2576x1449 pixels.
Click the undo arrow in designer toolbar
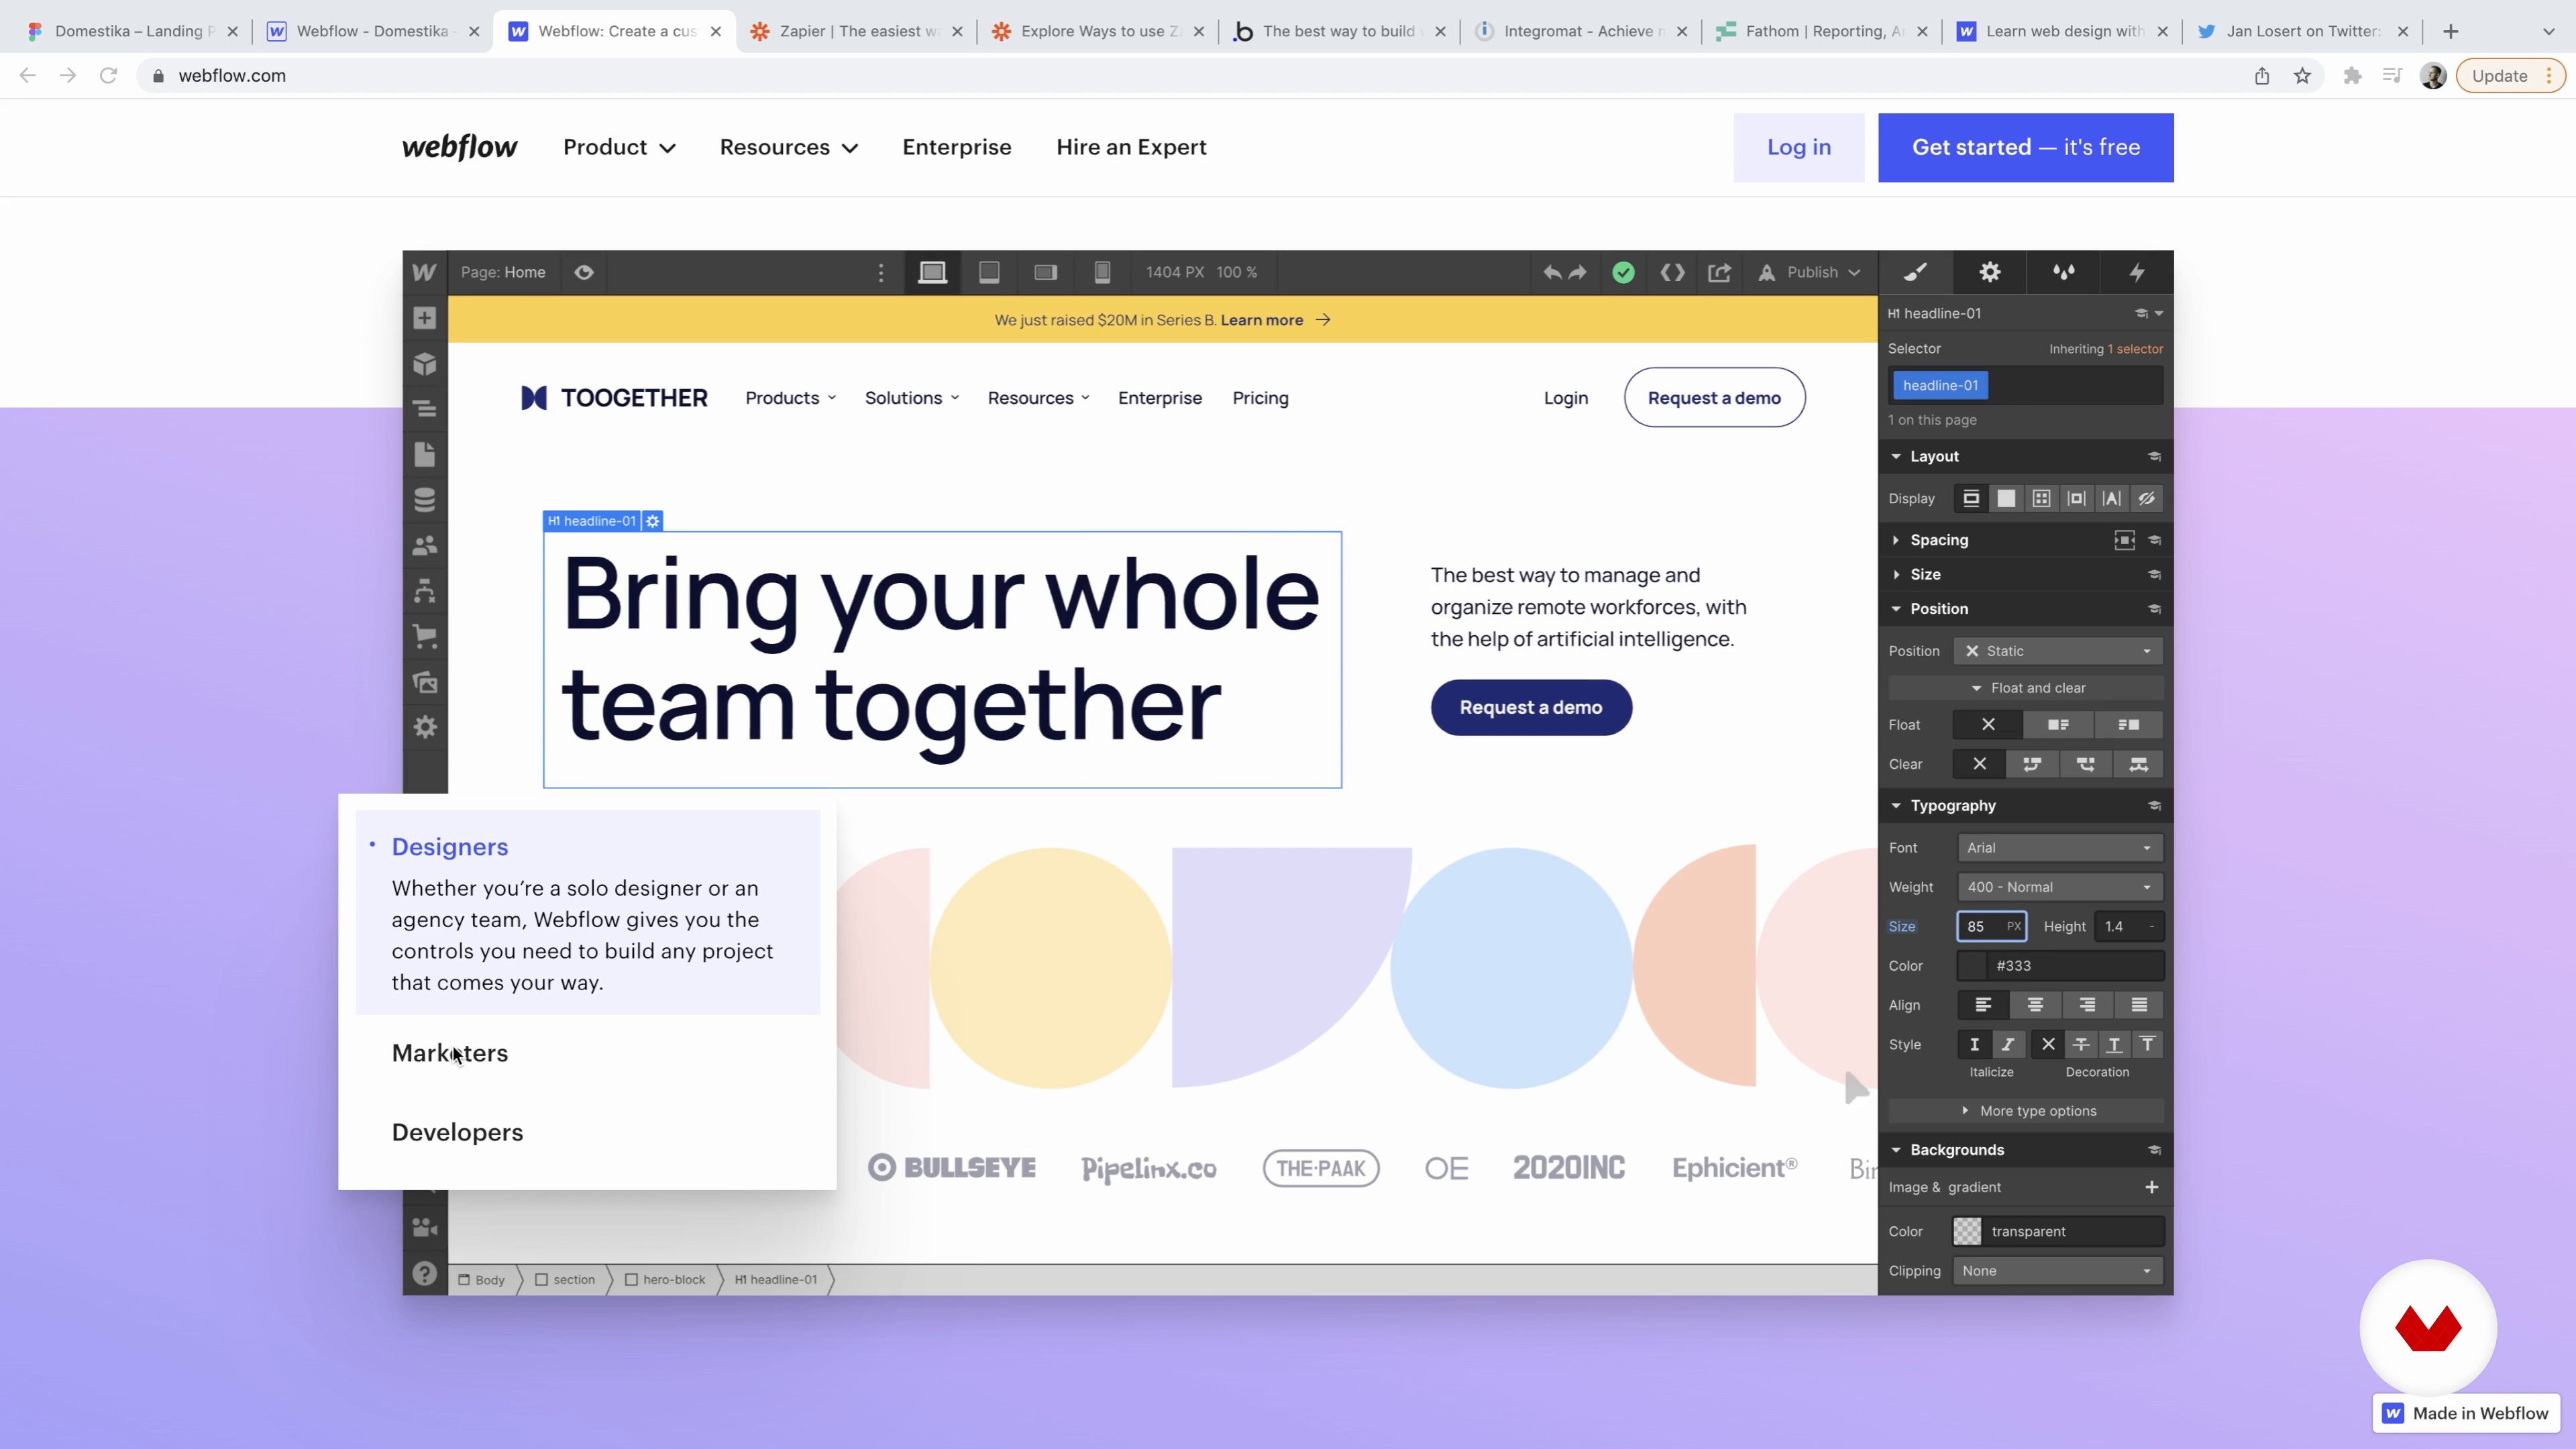1551,272
